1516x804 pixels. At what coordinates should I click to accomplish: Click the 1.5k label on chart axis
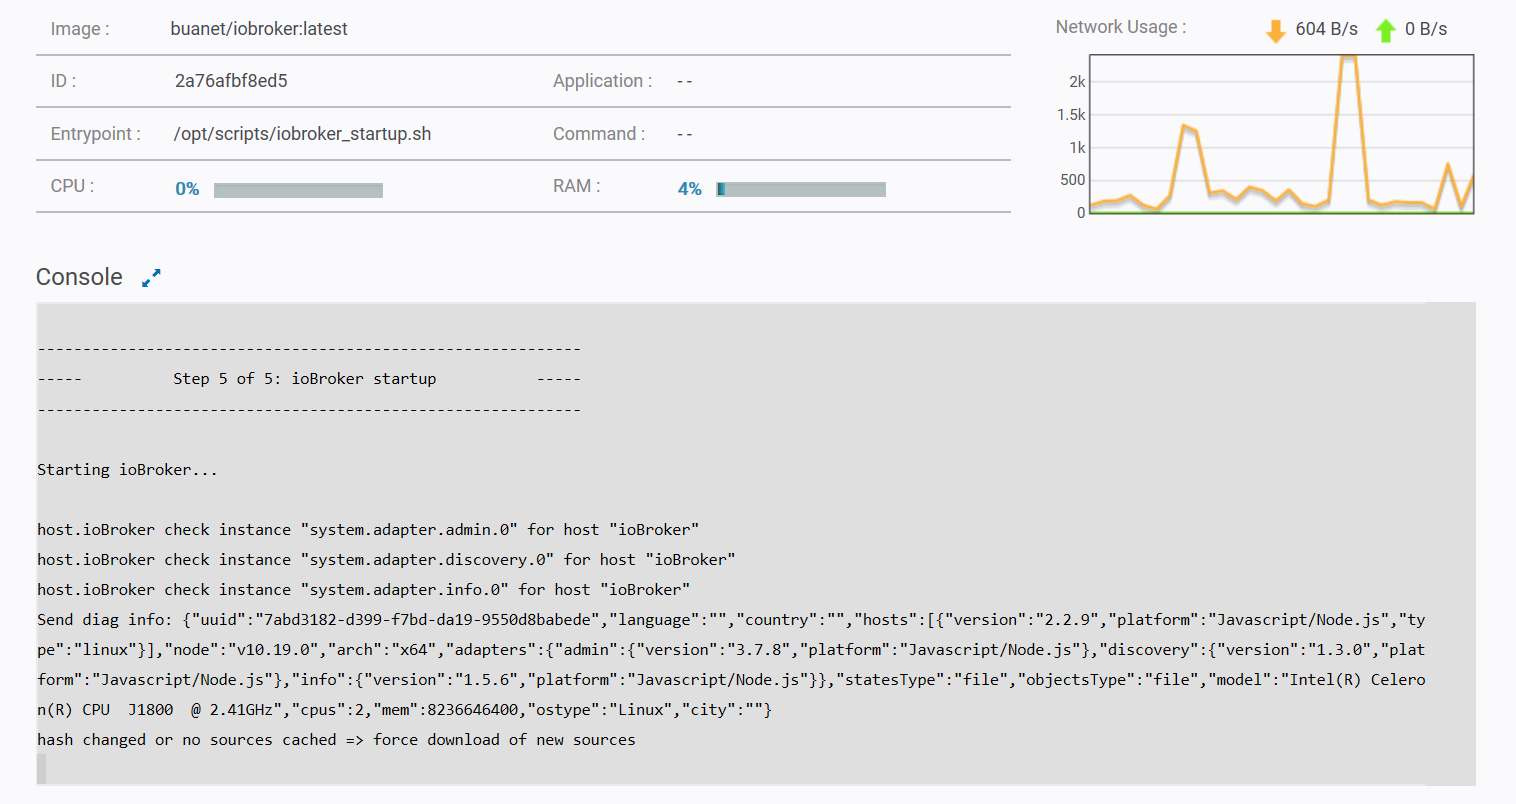(x=1071, y=115)
